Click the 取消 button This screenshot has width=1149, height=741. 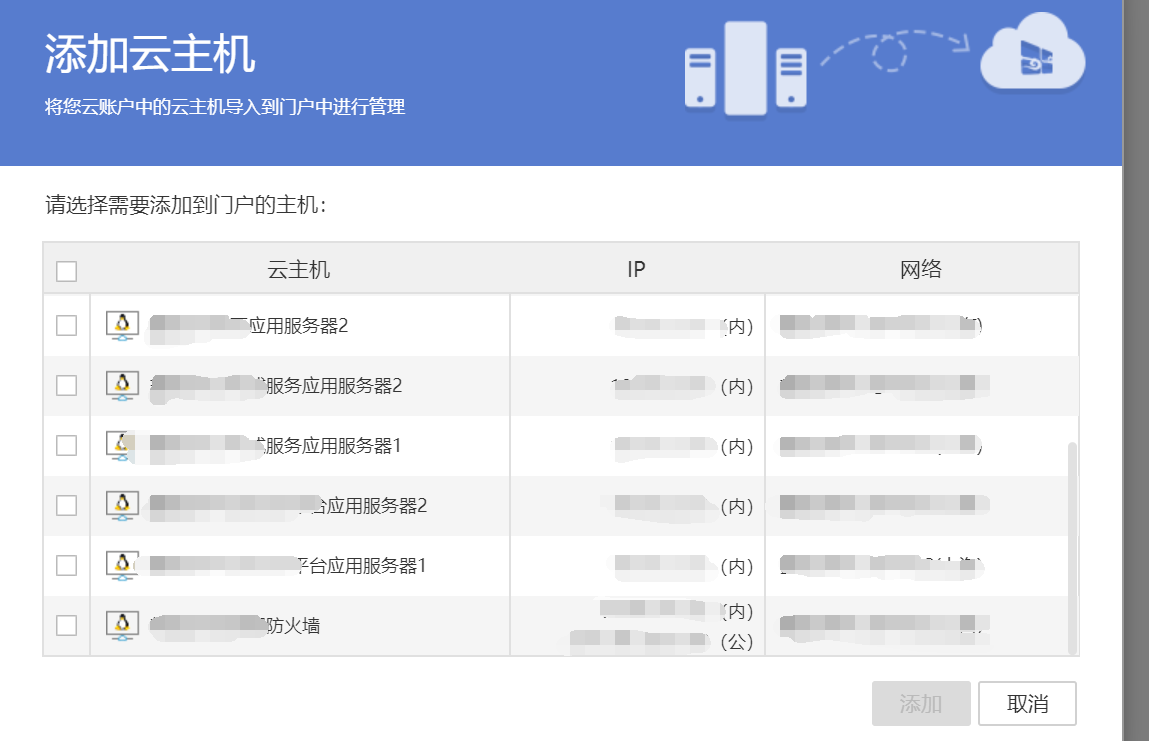pos(1027,704)
